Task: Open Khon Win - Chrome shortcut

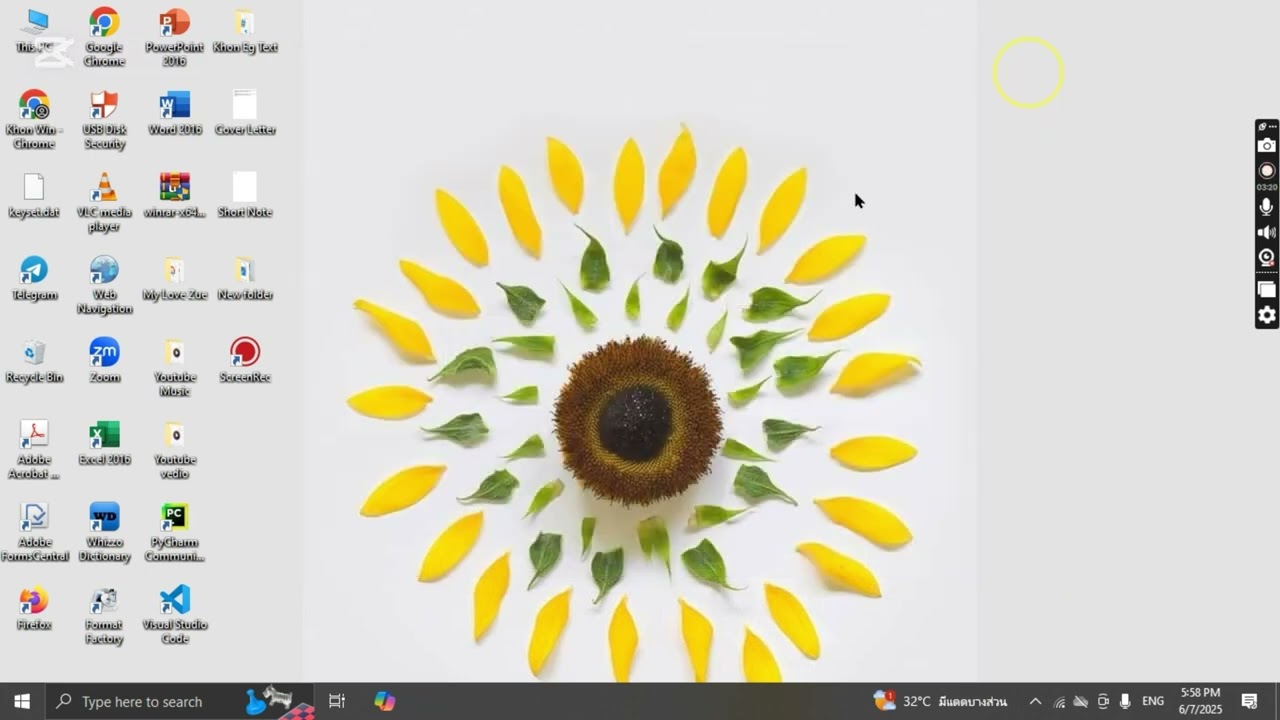Action: (x=34, y=120)
